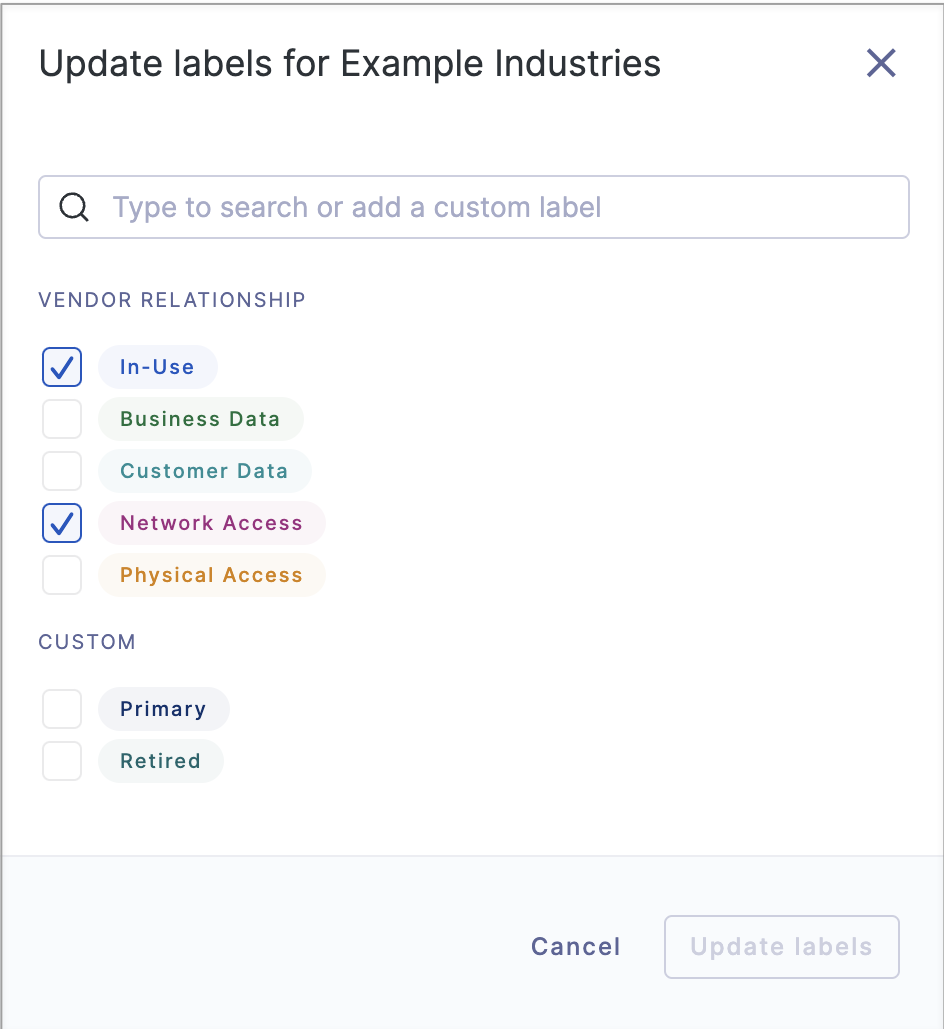The image size is (944, 1029).
Task: Click the Vendor Relationship section heading
Action: coord(172,300)
